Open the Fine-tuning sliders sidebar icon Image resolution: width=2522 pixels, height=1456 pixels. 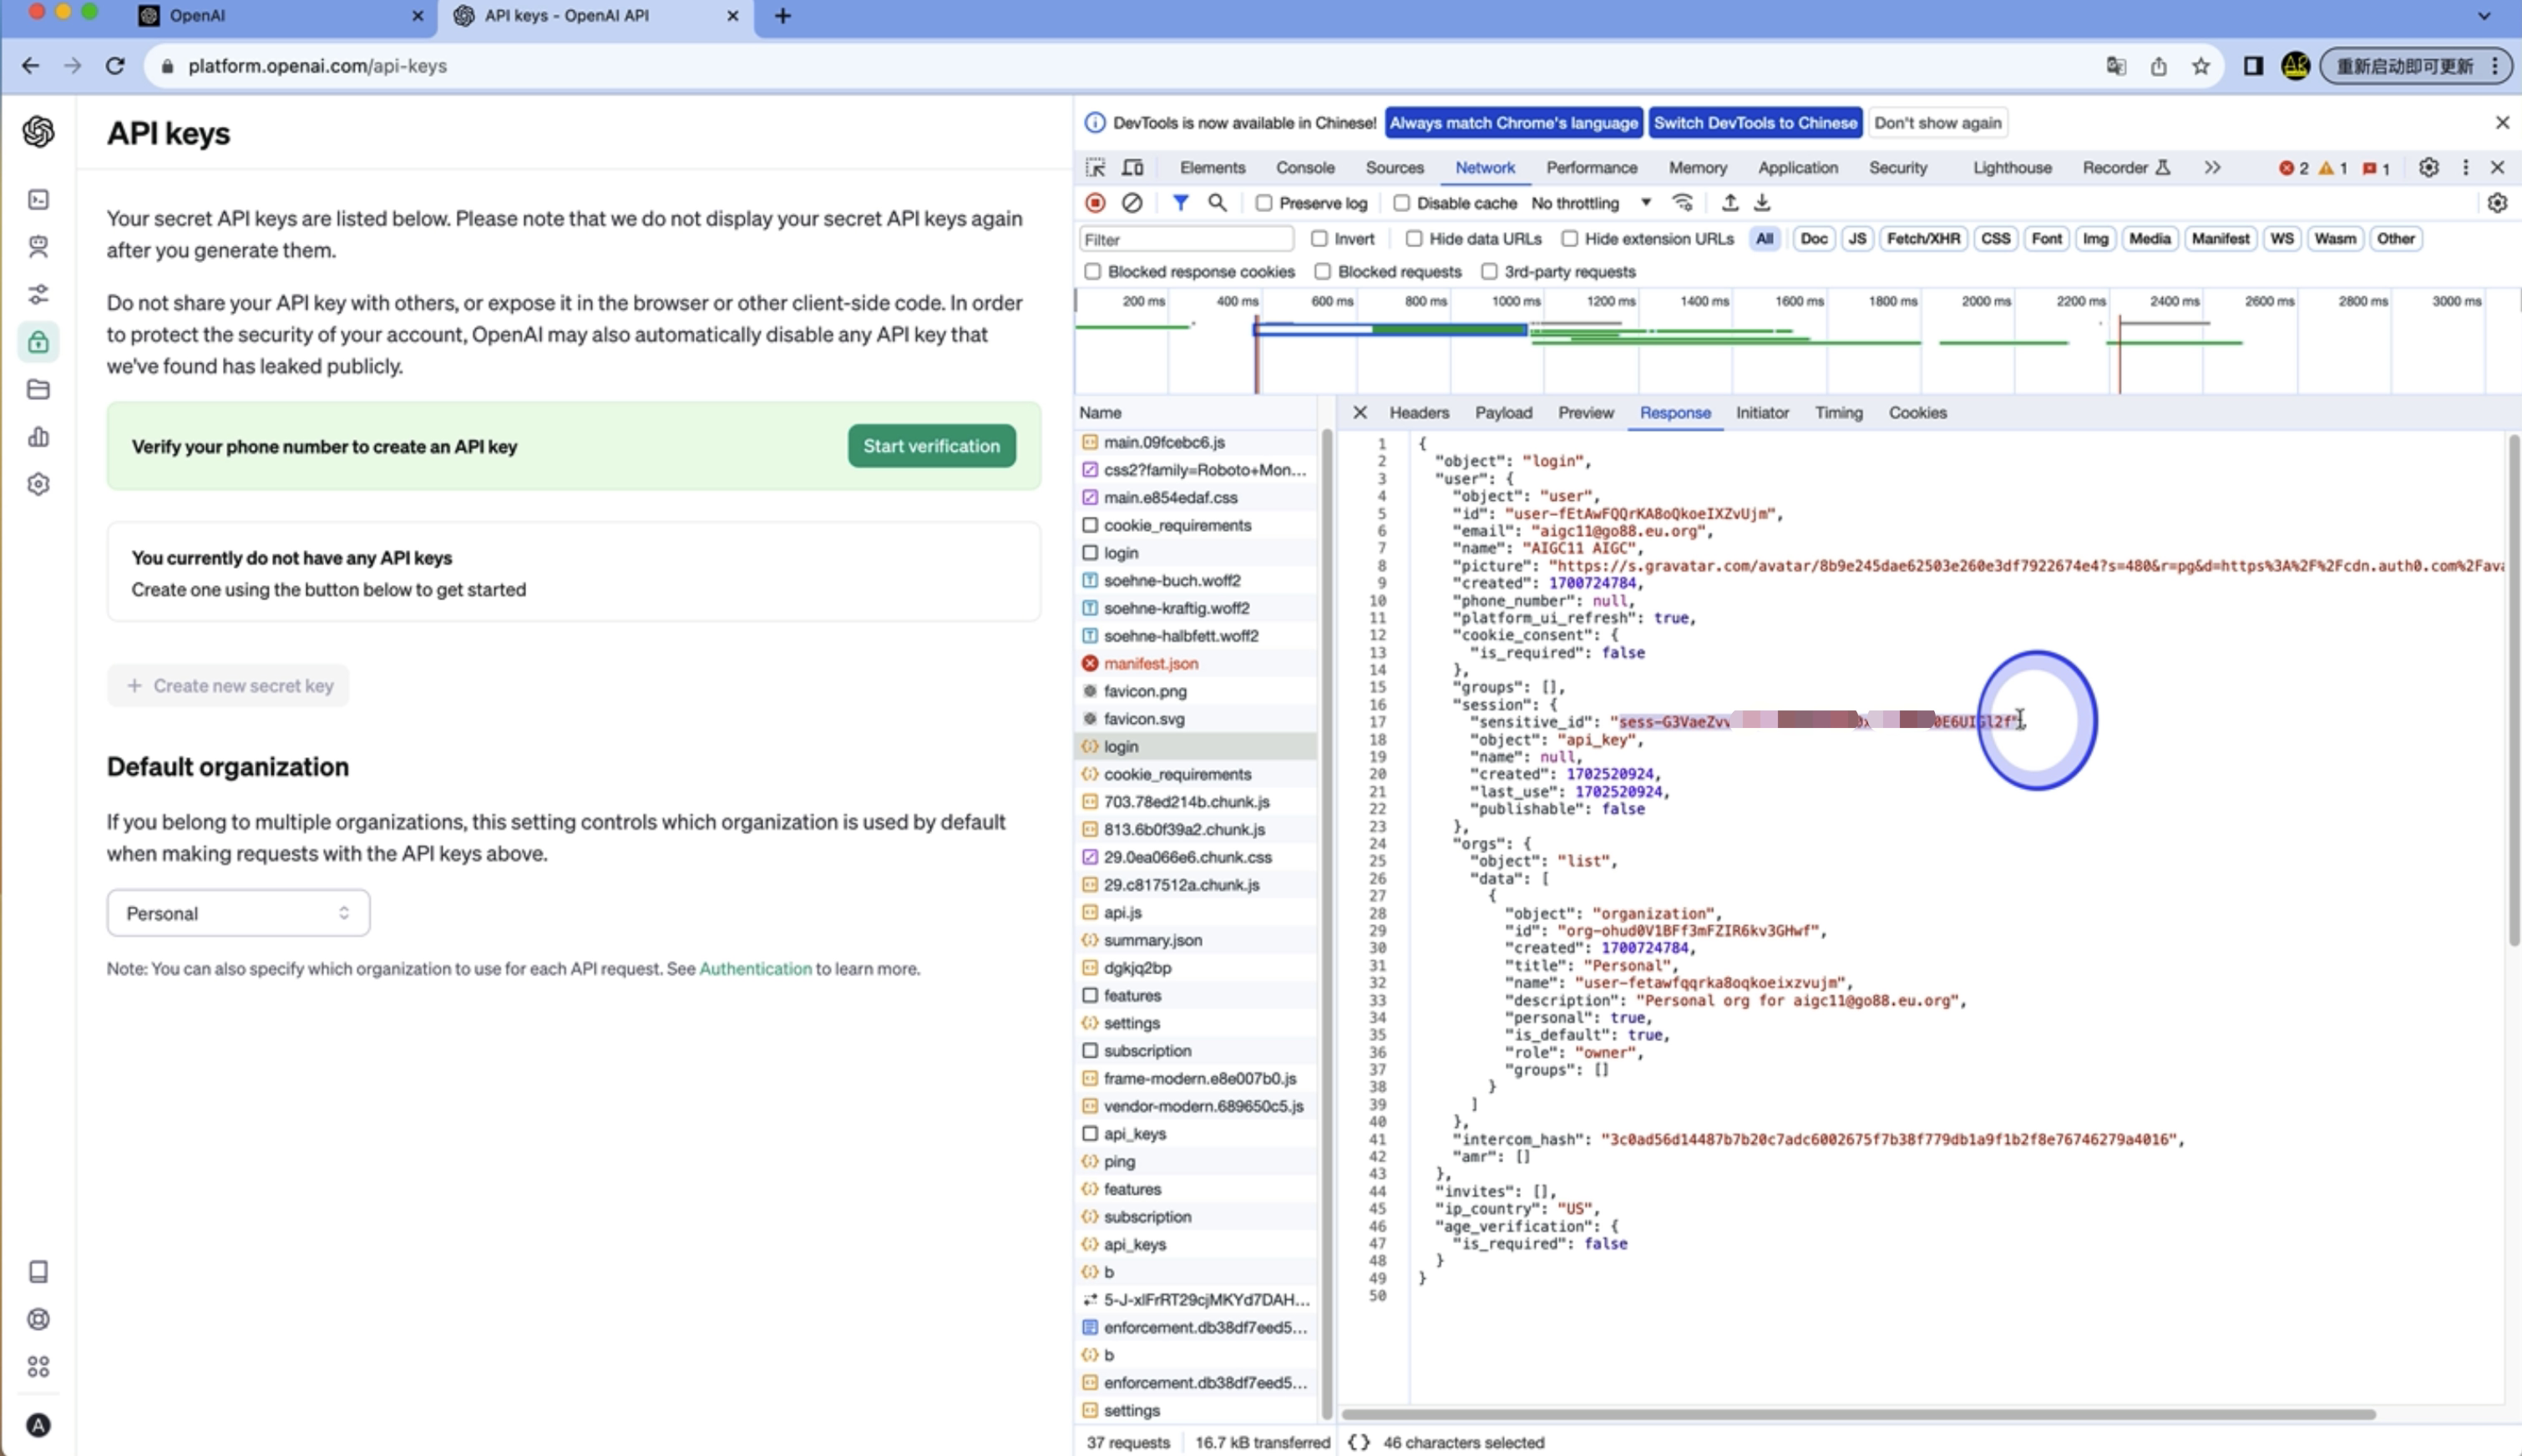coord(38,294)
